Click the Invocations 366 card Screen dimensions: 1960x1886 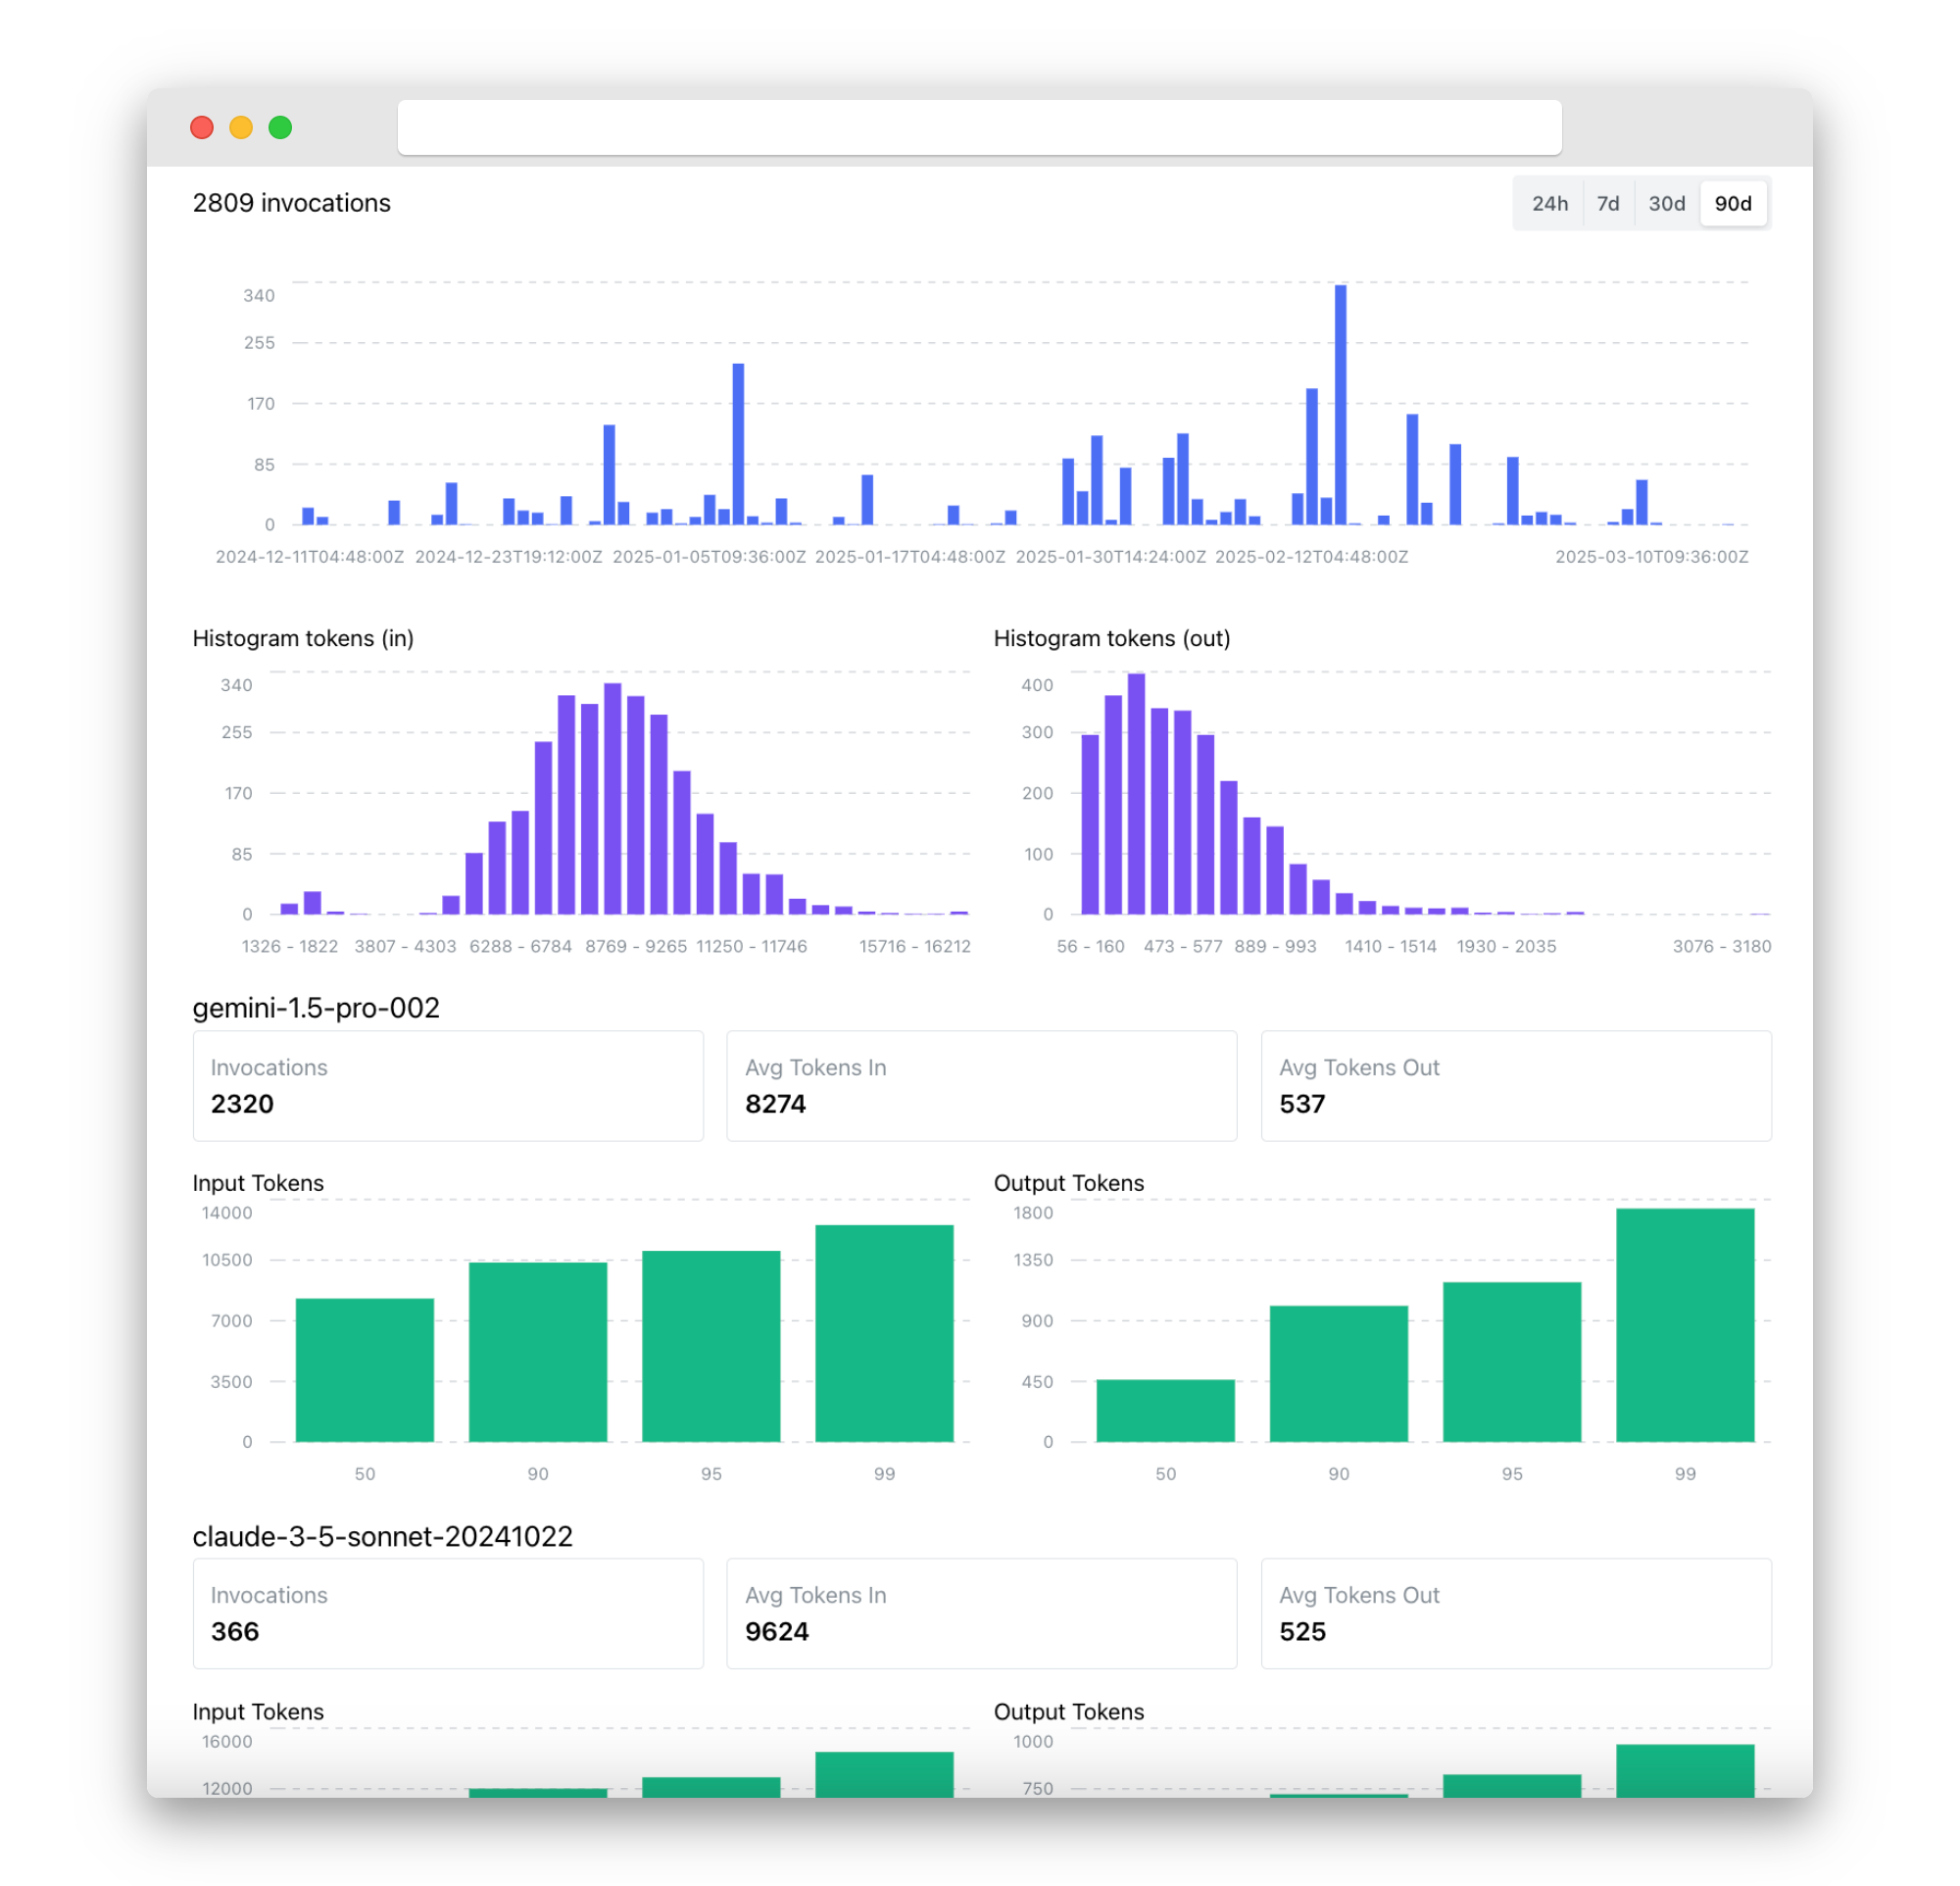point(448,1613)
